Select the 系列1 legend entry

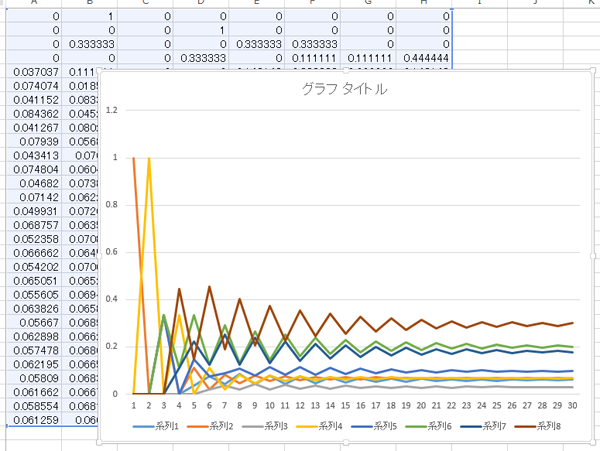[155, 426]
